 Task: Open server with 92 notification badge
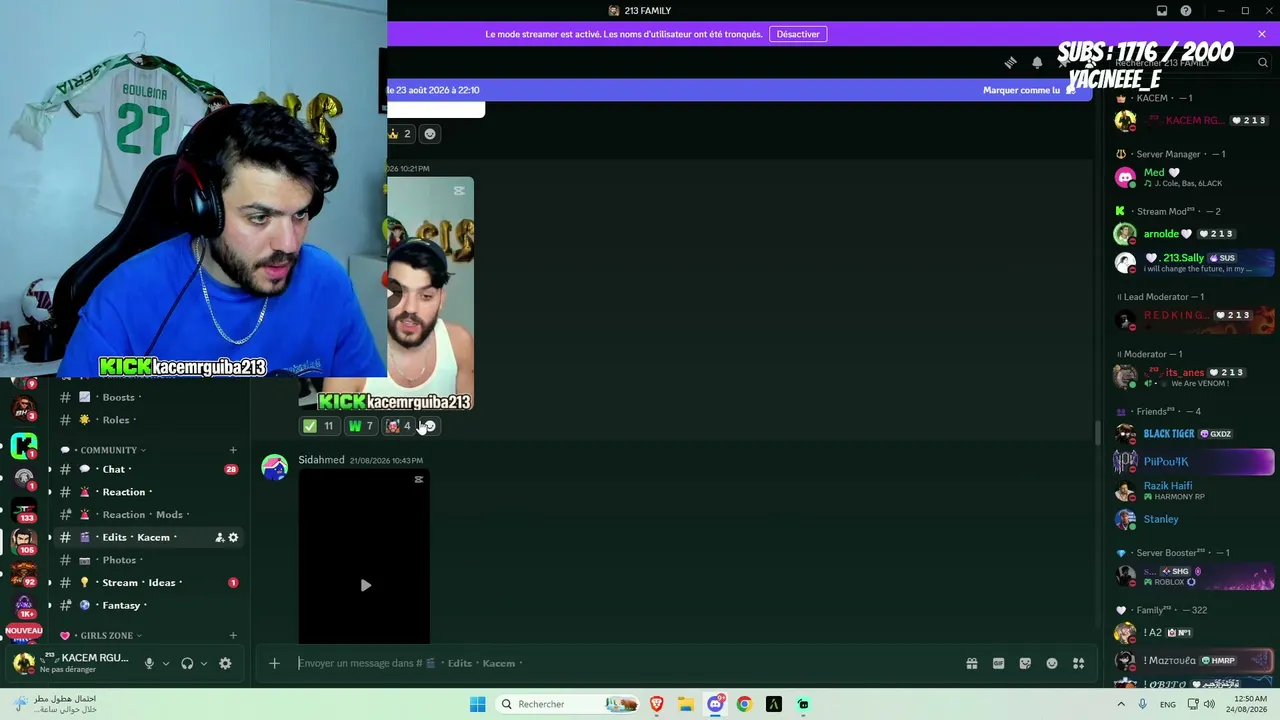[x=24, y=575]
